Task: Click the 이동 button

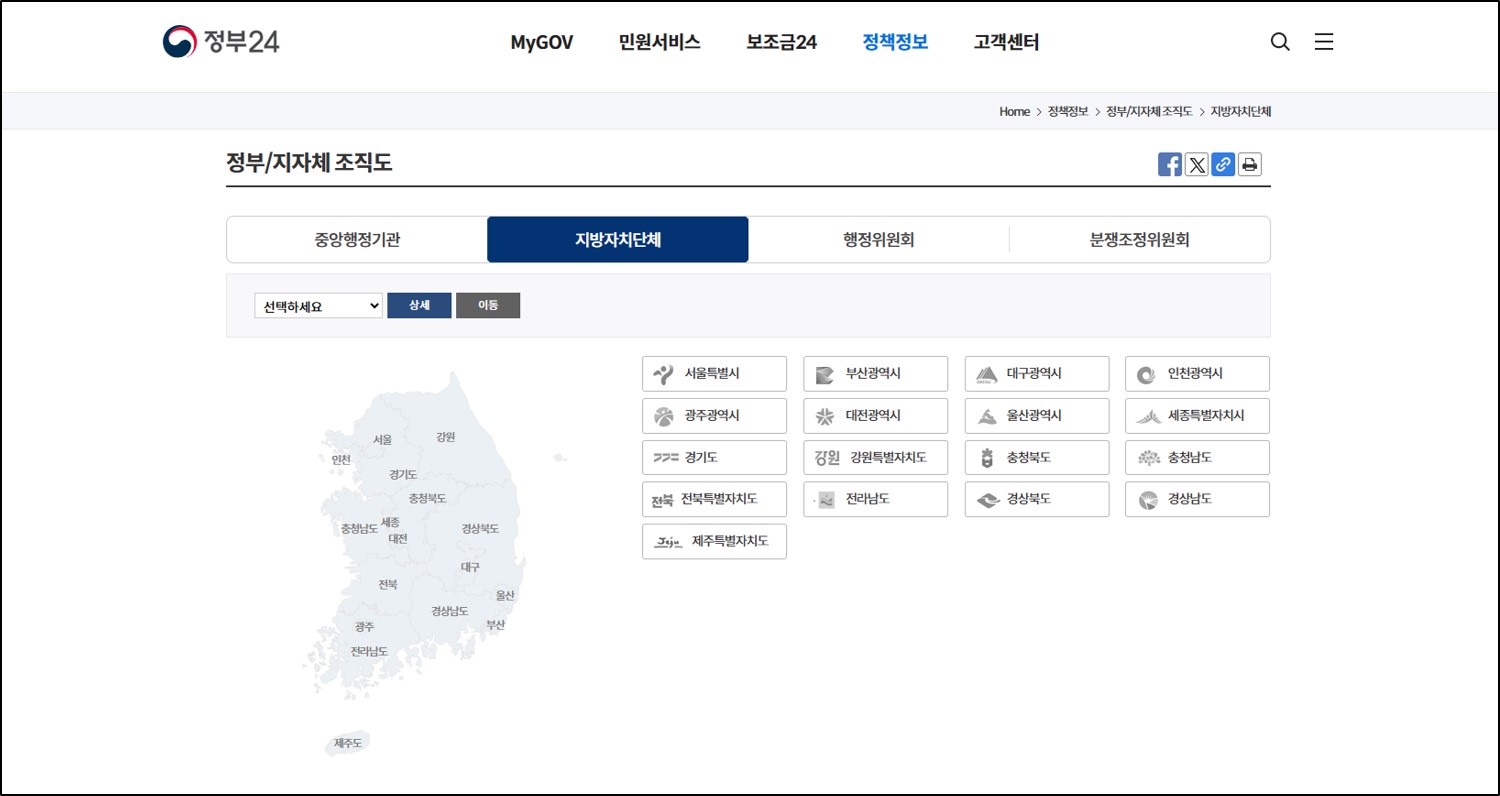Action: pos(488,305)
